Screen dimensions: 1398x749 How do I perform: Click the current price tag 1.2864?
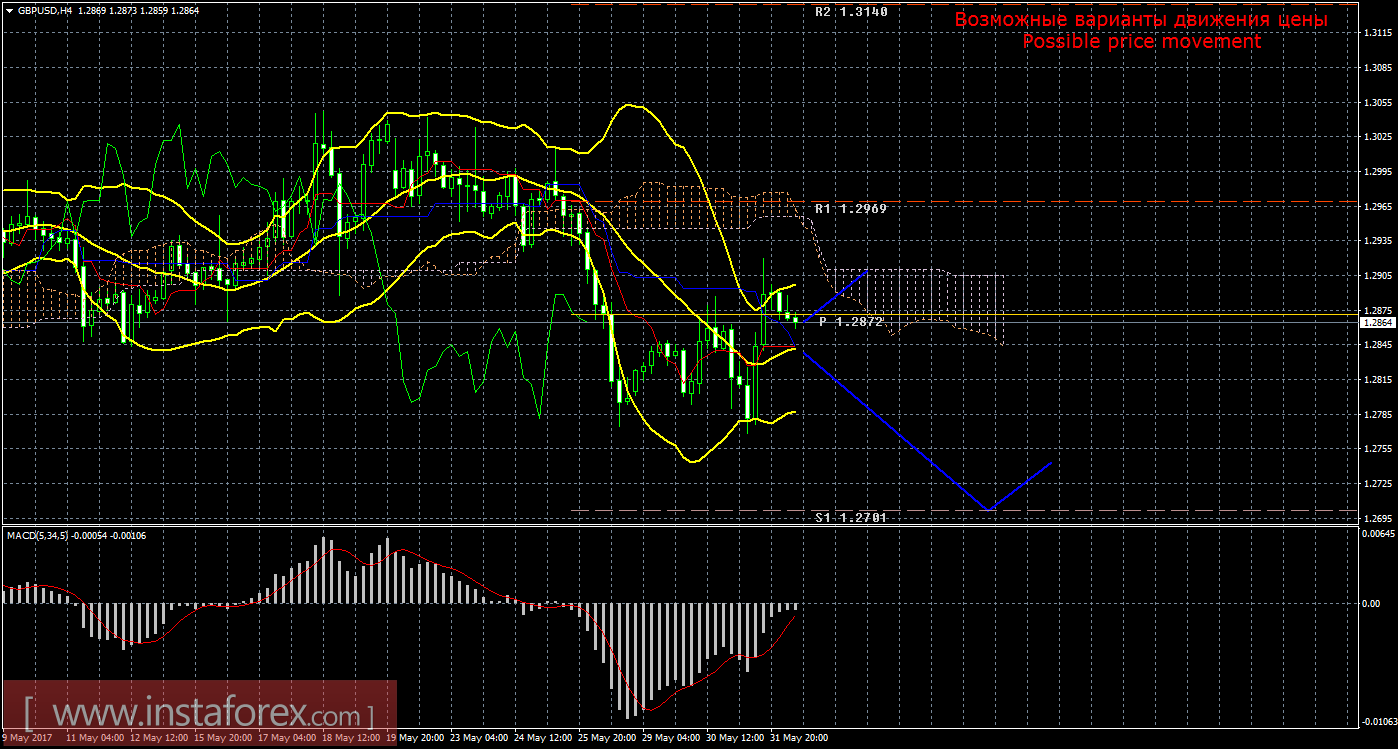click(1378, 323)
